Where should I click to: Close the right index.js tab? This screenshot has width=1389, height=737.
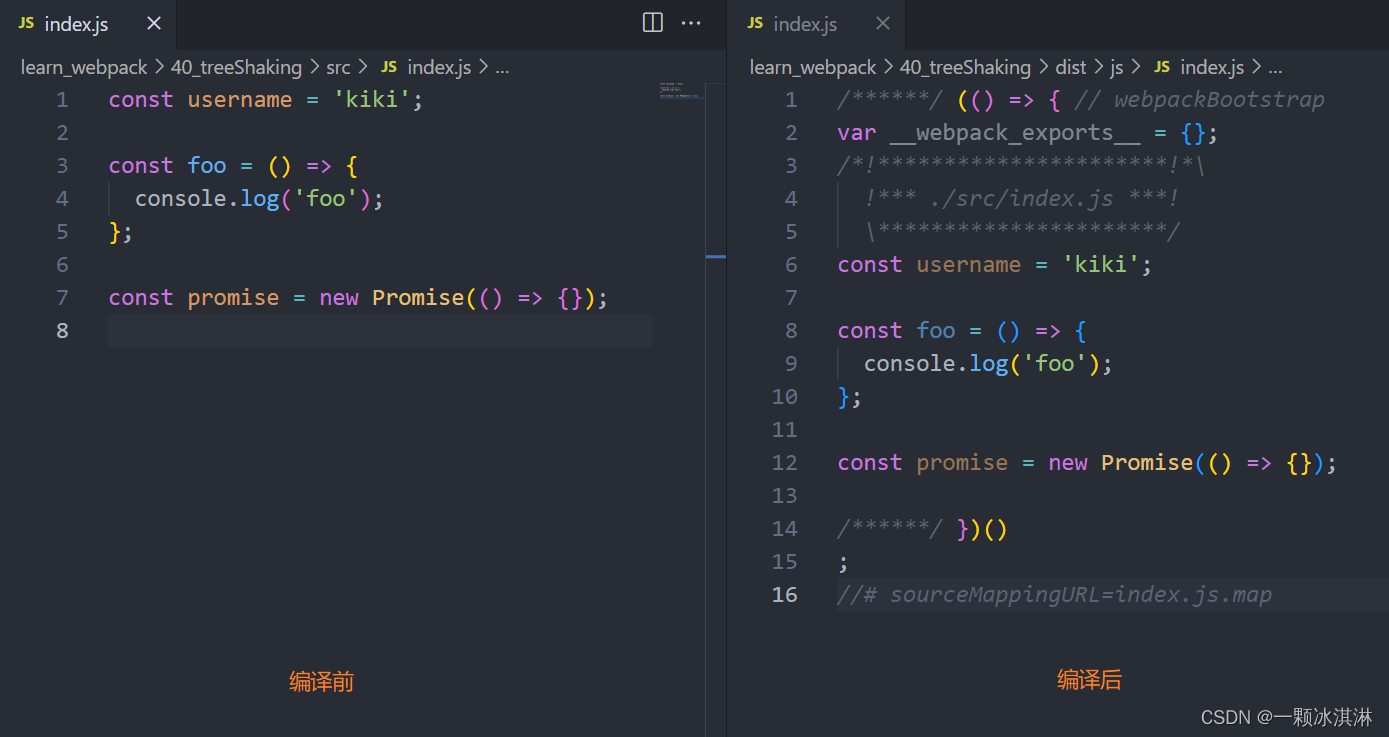pyautogui.click(x=882, y=24)
